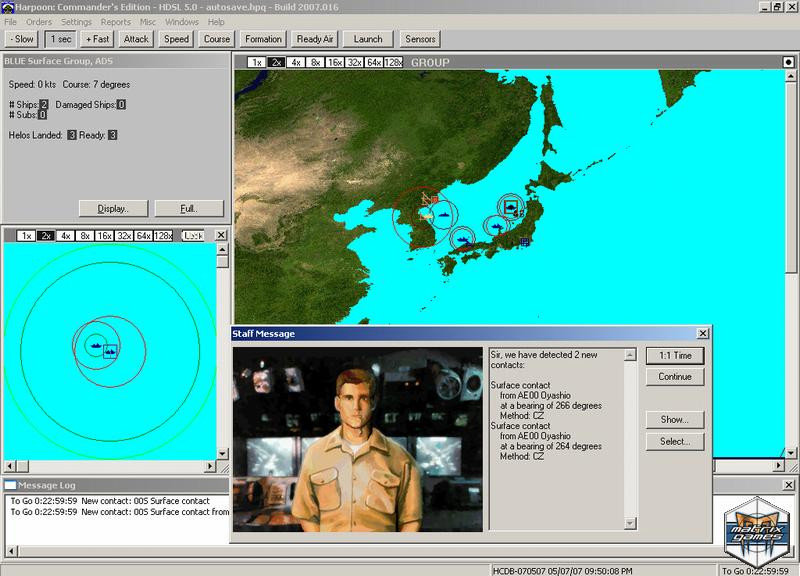Click Continue in Staff Message

pyautogui.click(x=675, y=377)
